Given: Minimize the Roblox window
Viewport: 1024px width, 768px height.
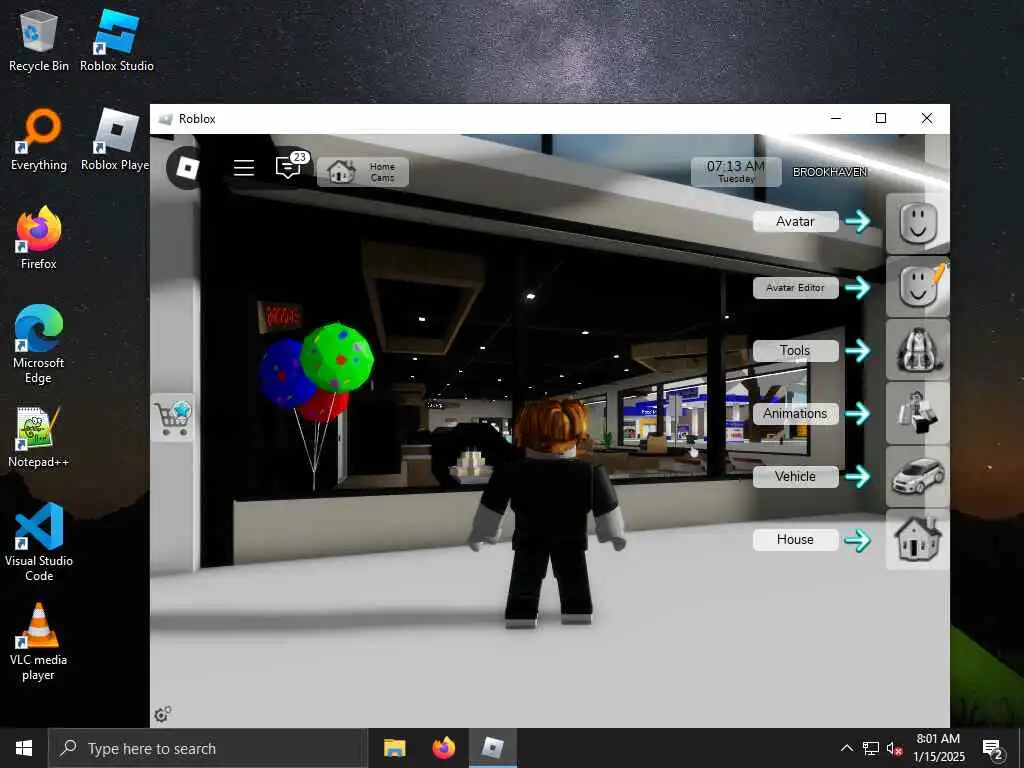Looking at the screenshot, I should 836,118.
